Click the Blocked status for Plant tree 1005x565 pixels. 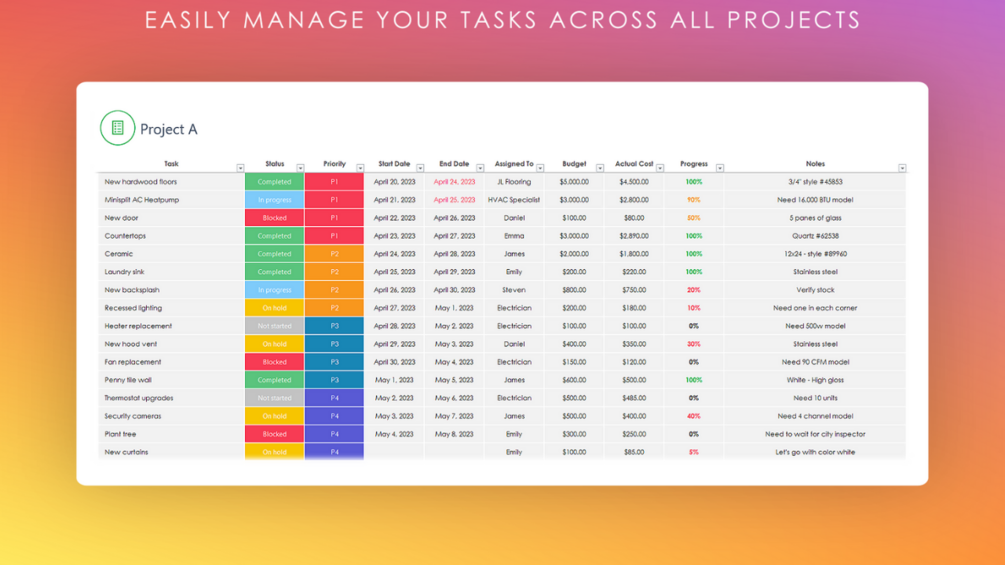[x=274, y=434]
